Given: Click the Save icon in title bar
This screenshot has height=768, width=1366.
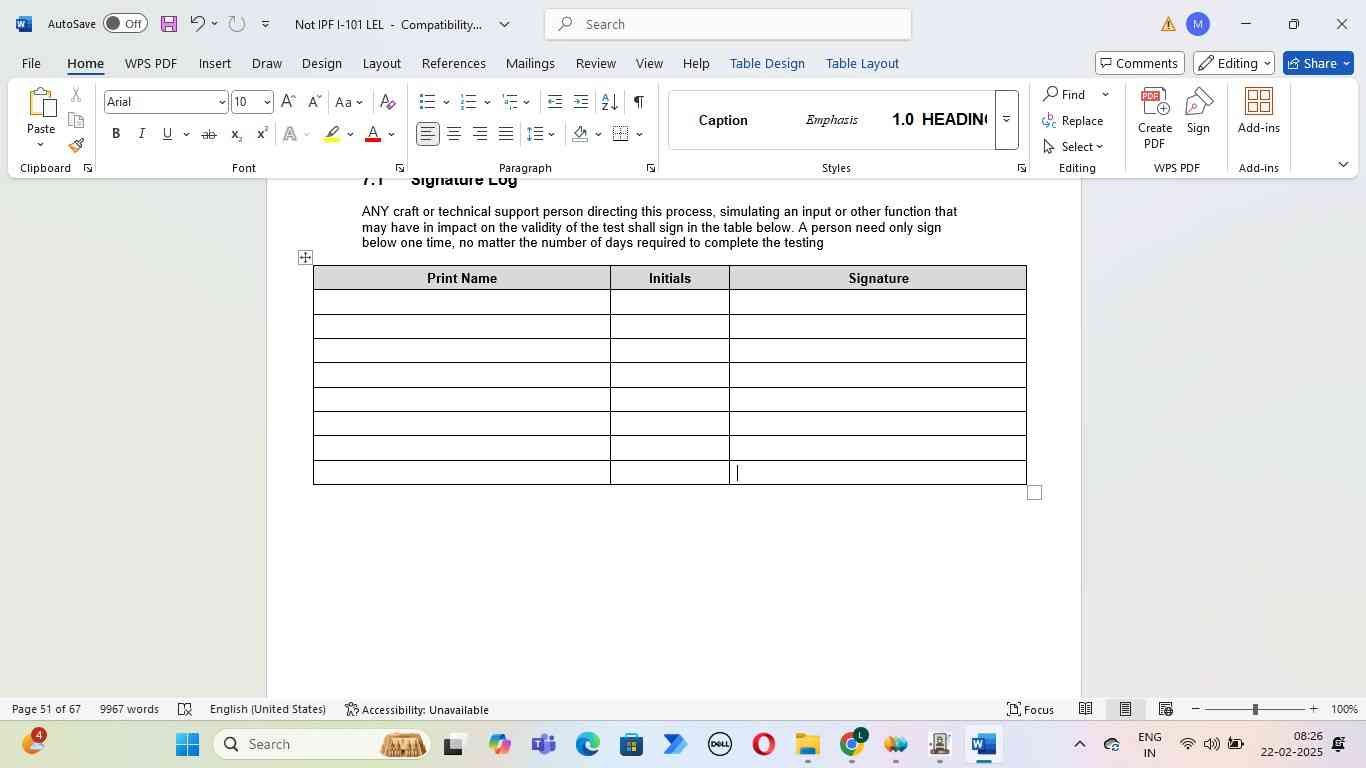Looking at the screenshot, I should [168, 24].
